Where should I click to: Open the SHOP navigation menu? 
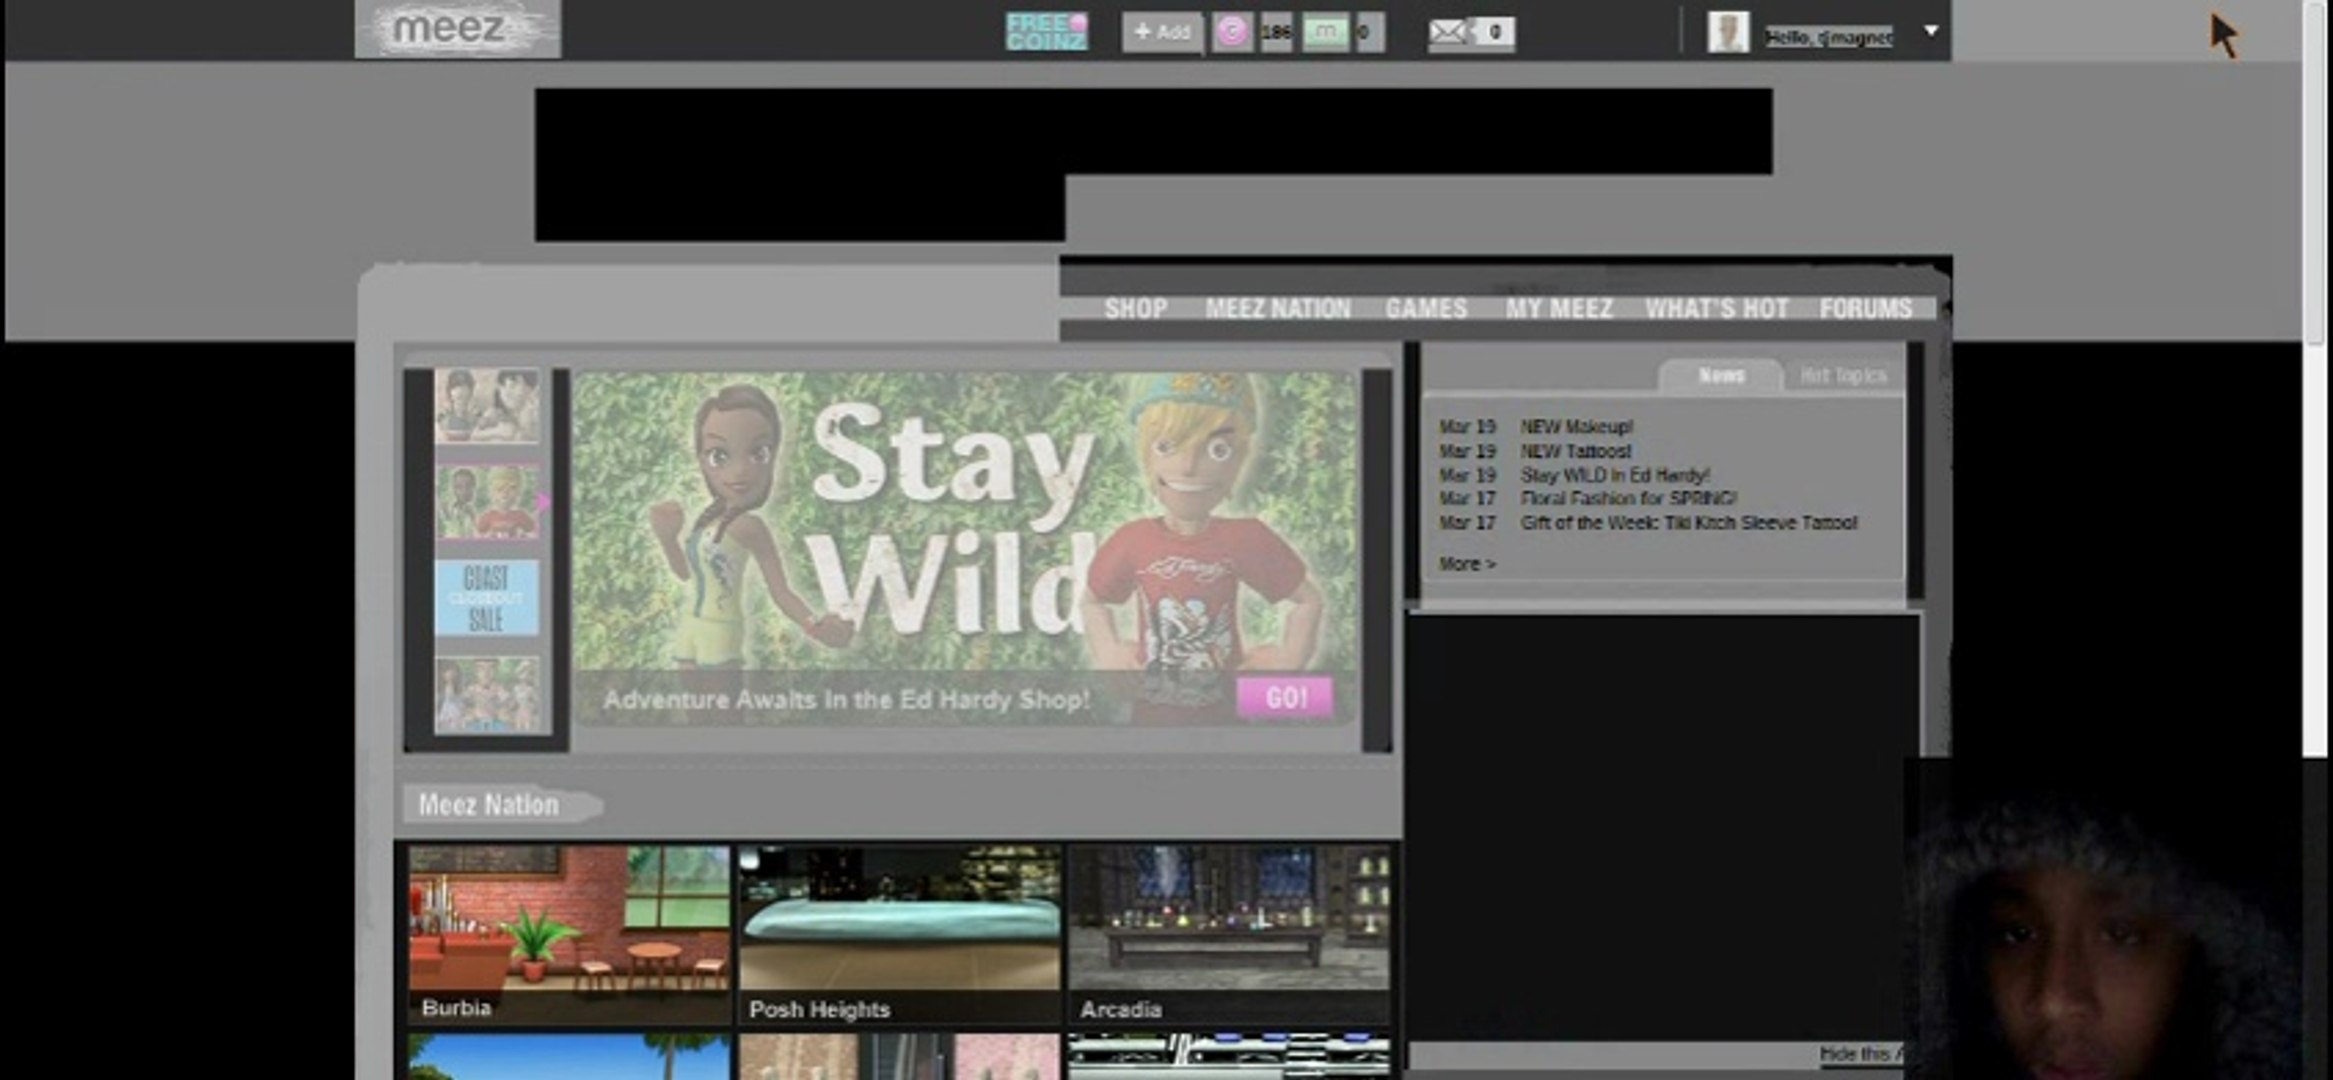tap(1135, 309)
